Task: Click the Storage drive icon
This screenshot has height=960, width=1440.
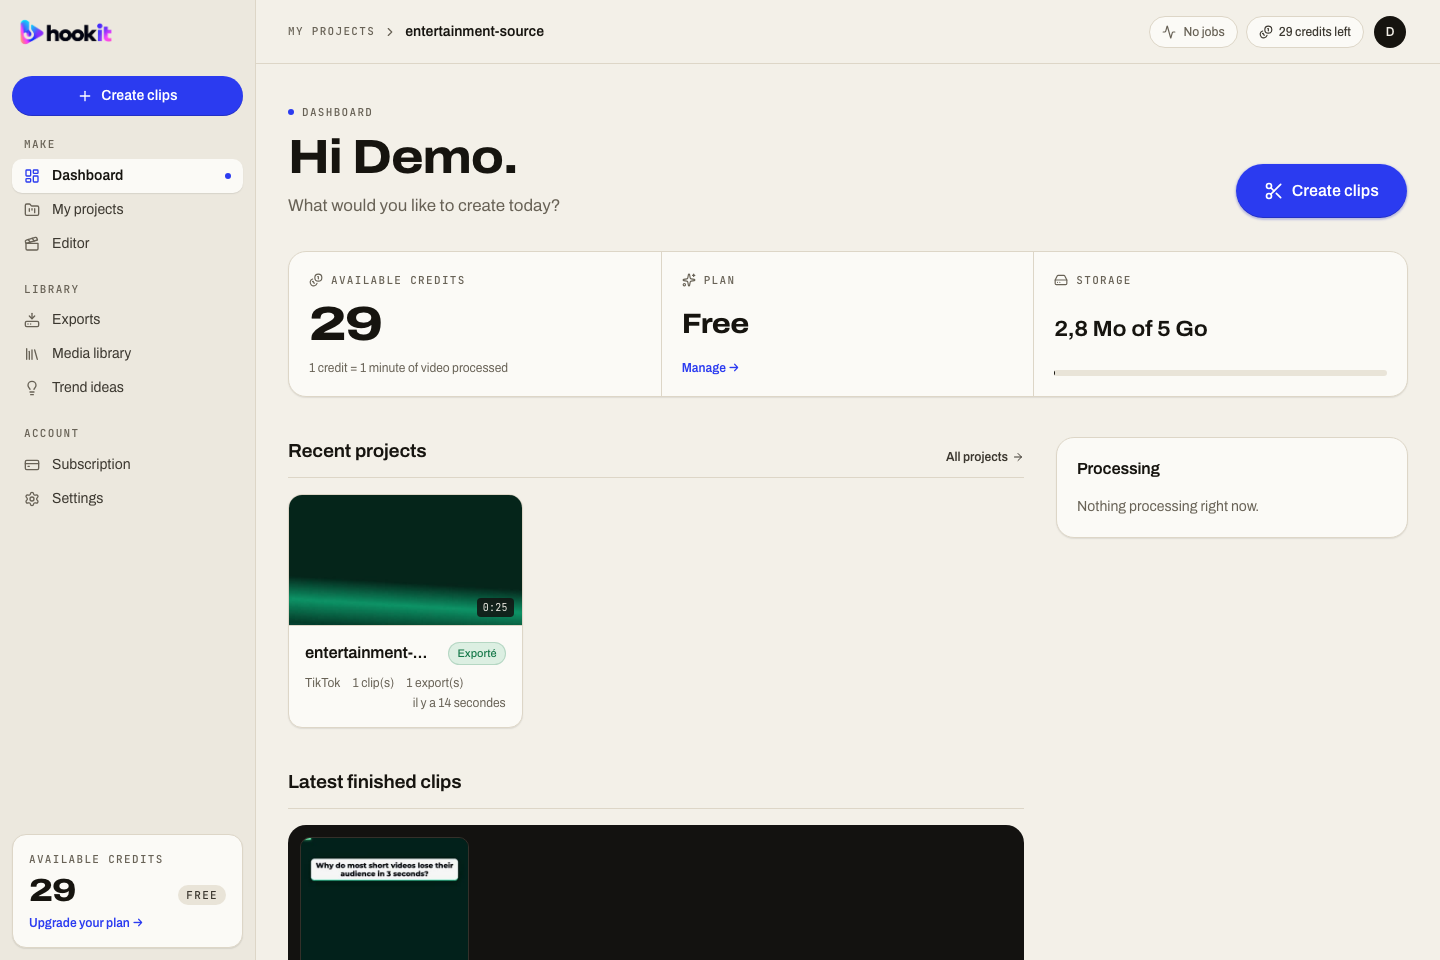Action: 1061,280
